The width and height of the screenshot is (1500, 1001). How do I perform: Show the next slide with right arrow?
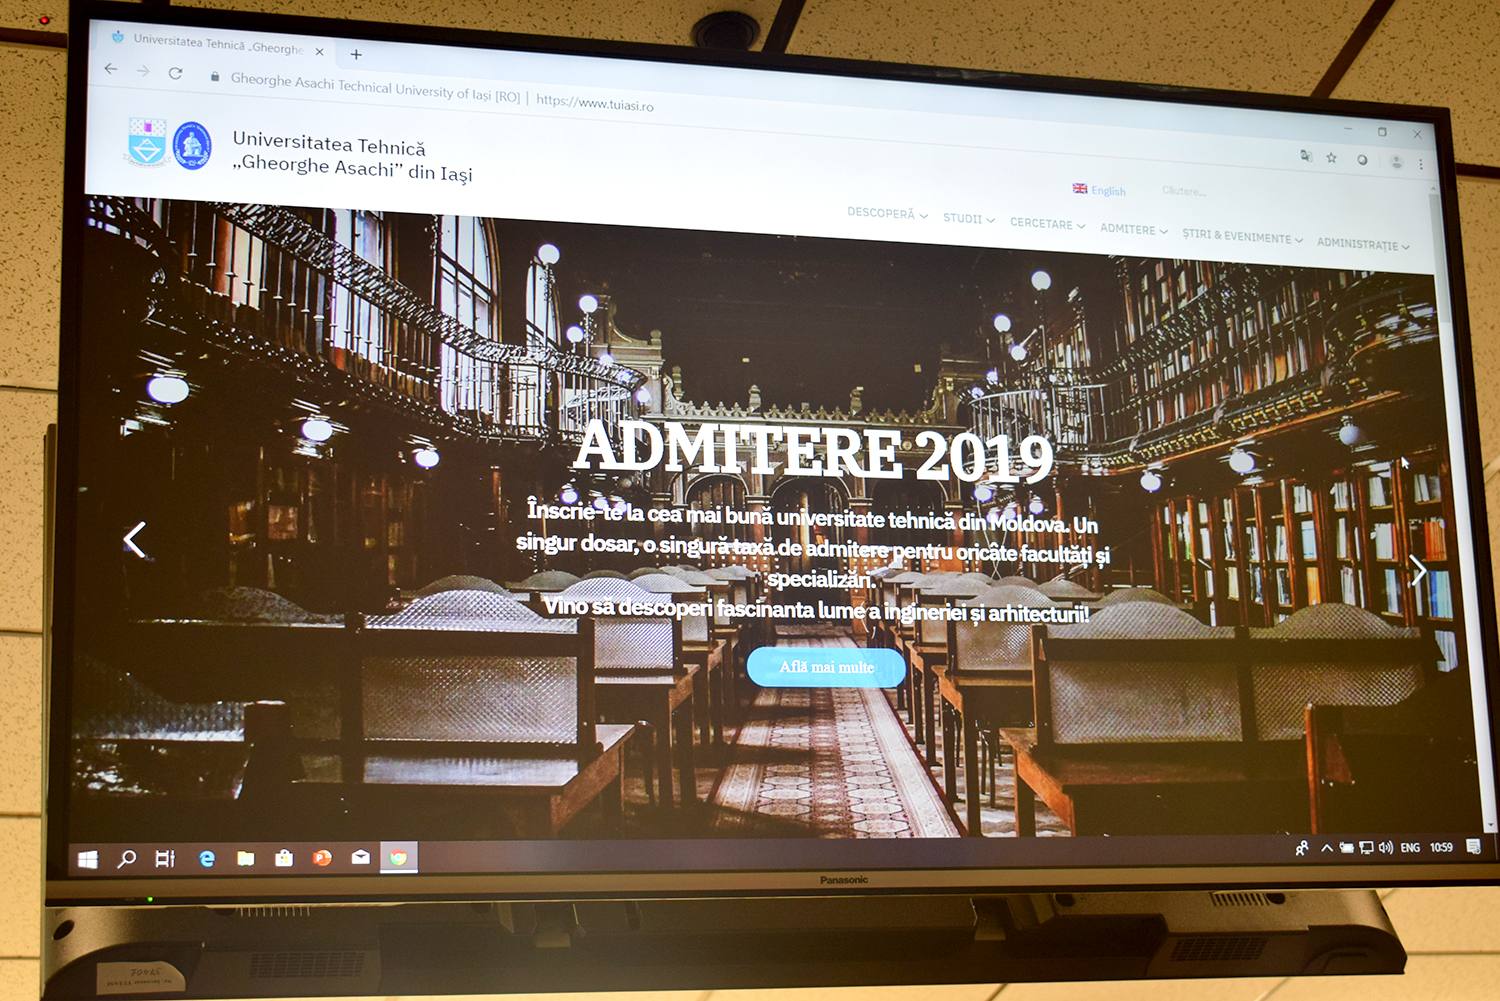pos(1418,570)
